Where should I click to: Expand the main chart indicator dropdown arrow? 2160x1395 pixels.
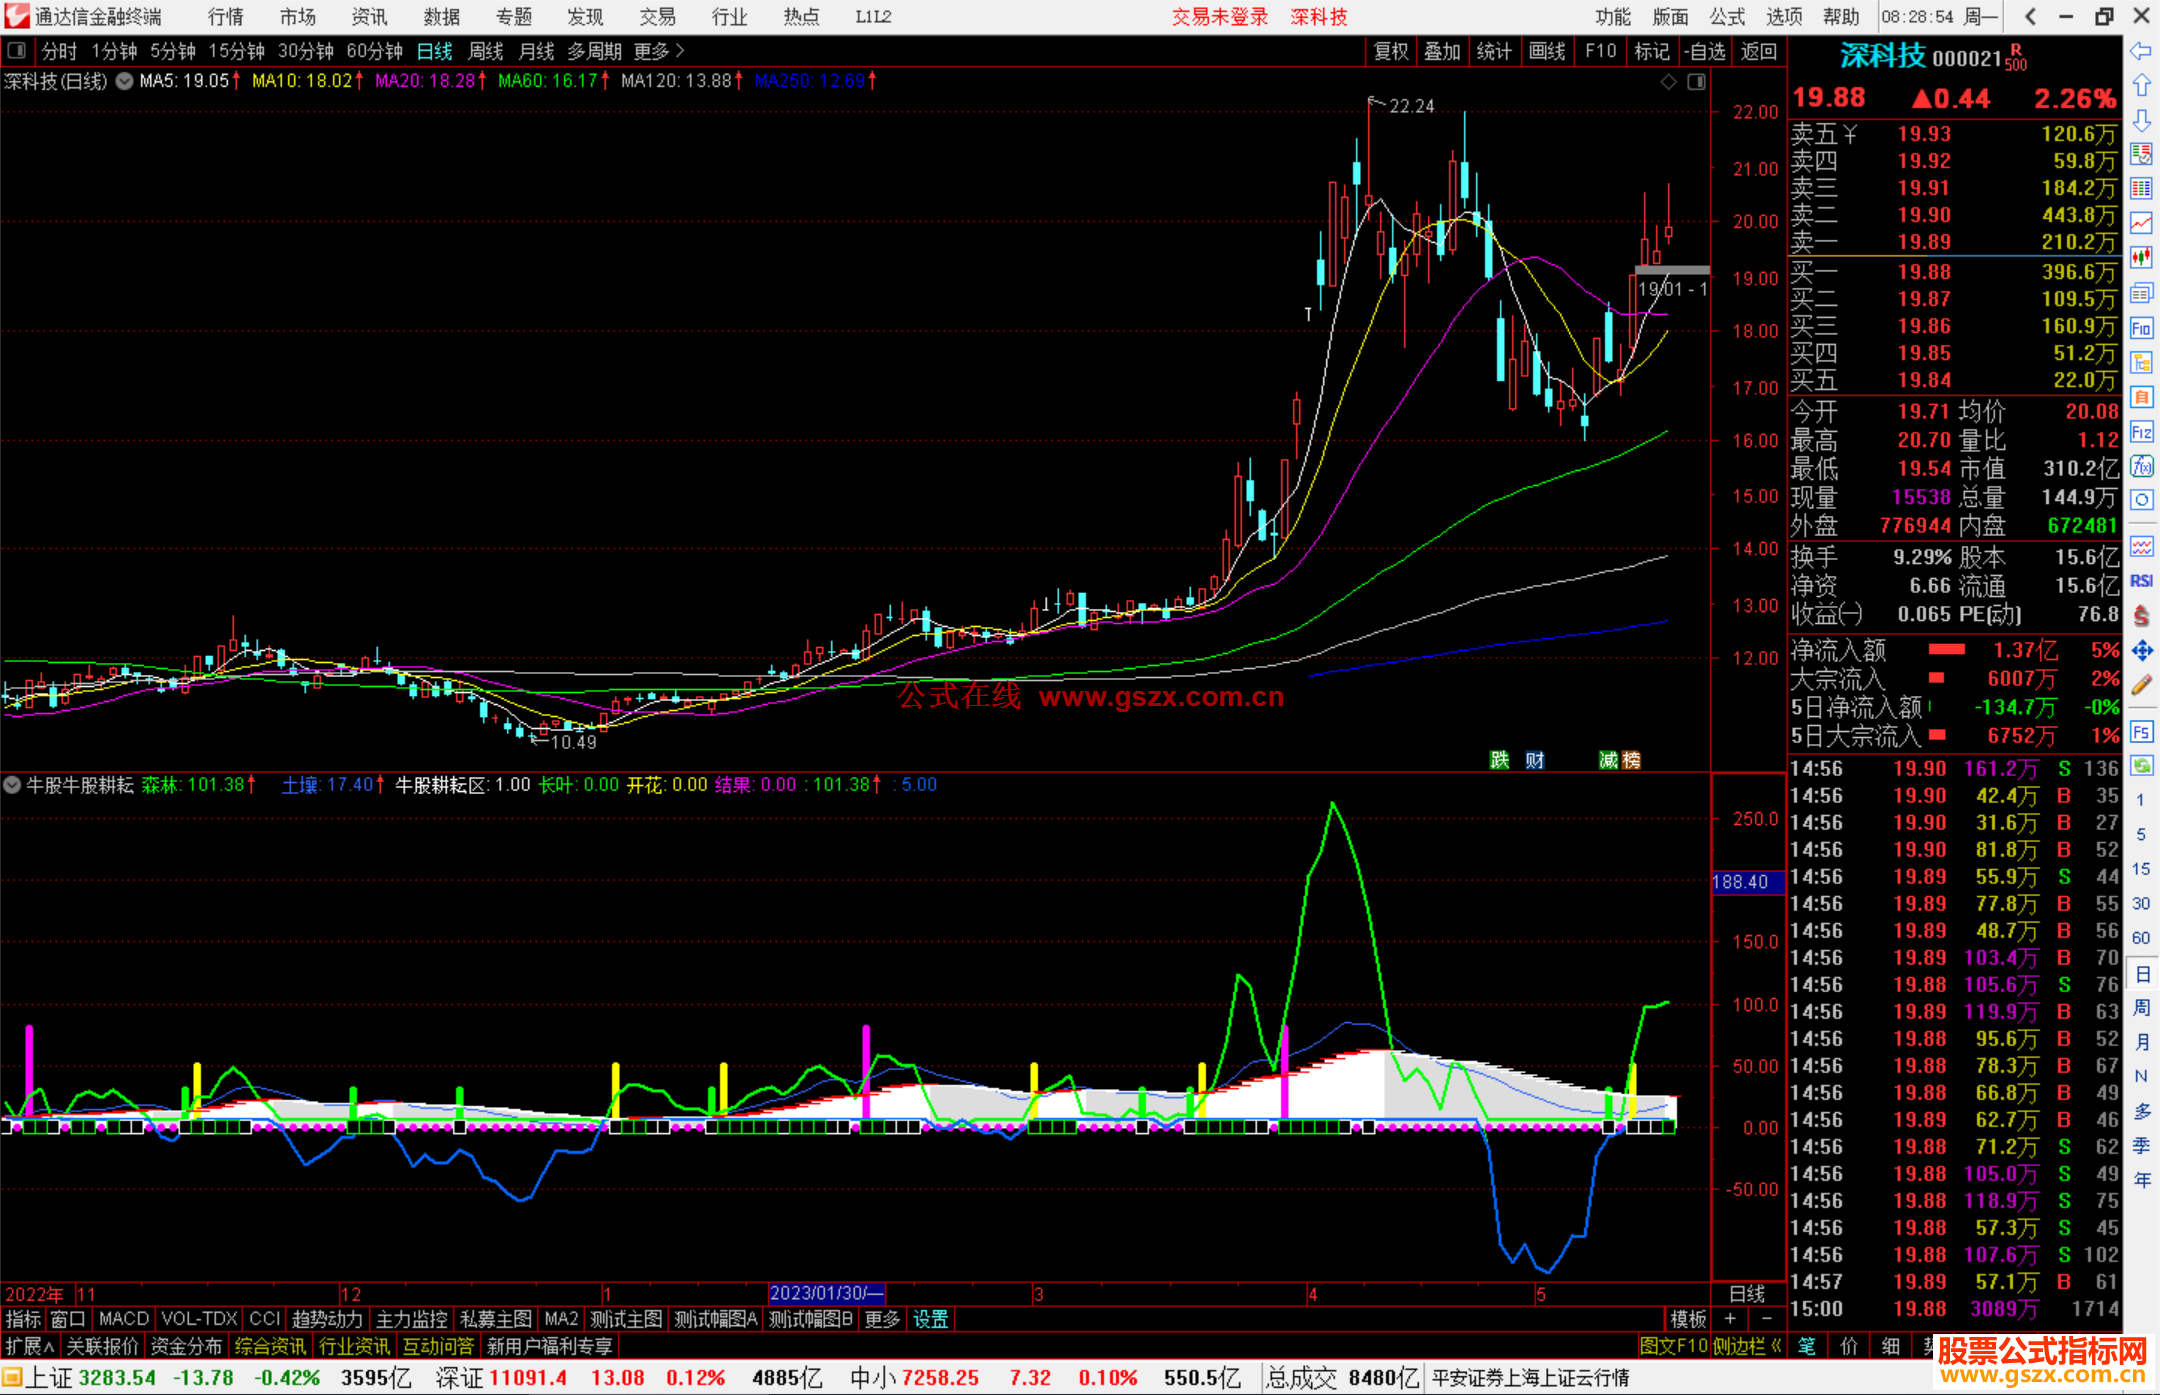[x=125, y=82]
